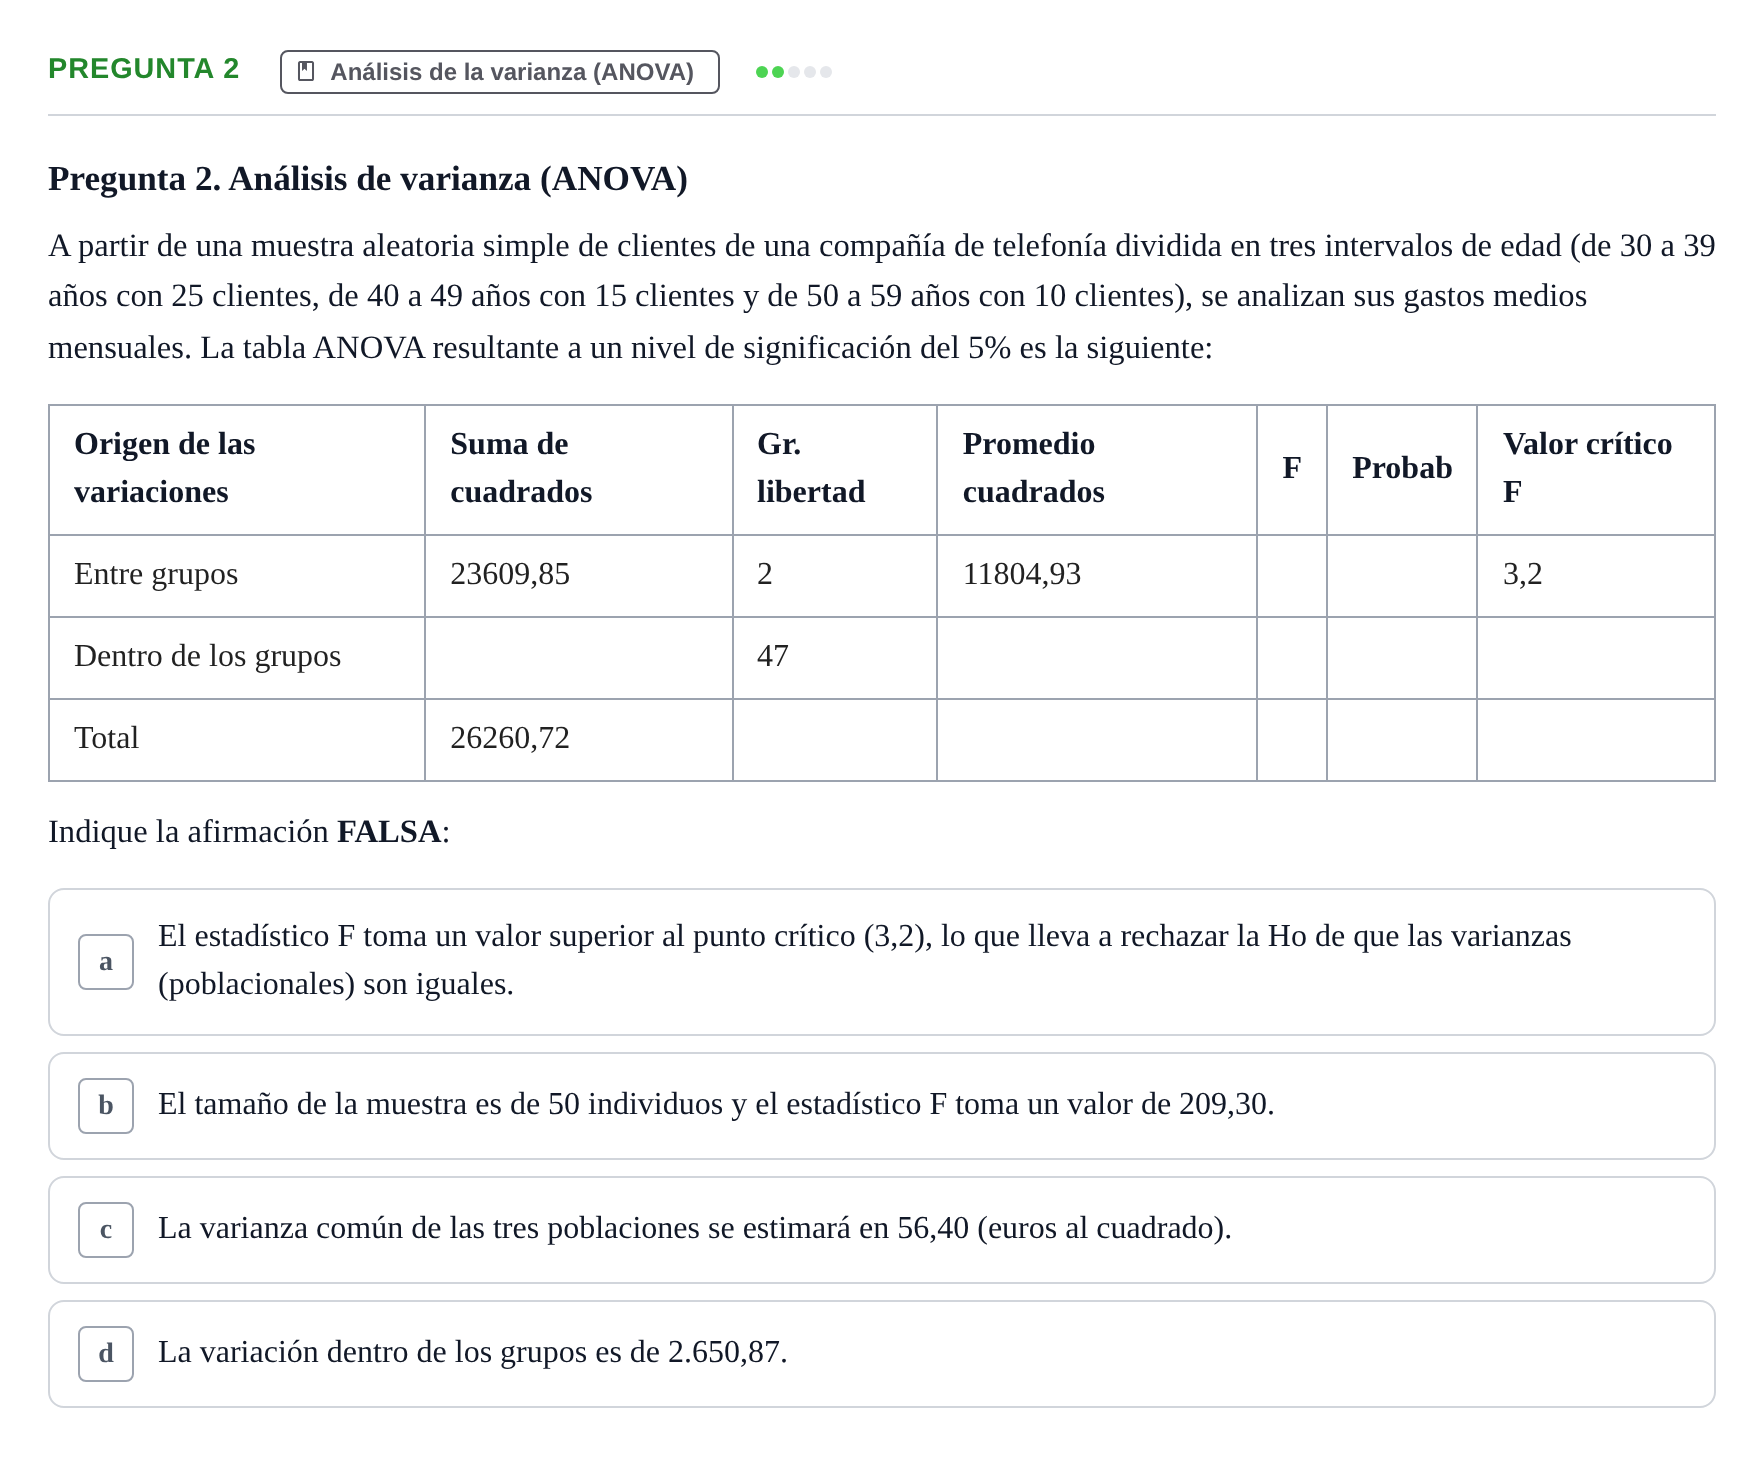The width and height of the screenshot is (1764, 1458).
Task: Click the bookmark icon in ANOVA tag
Action: click(x=307, y=72)
